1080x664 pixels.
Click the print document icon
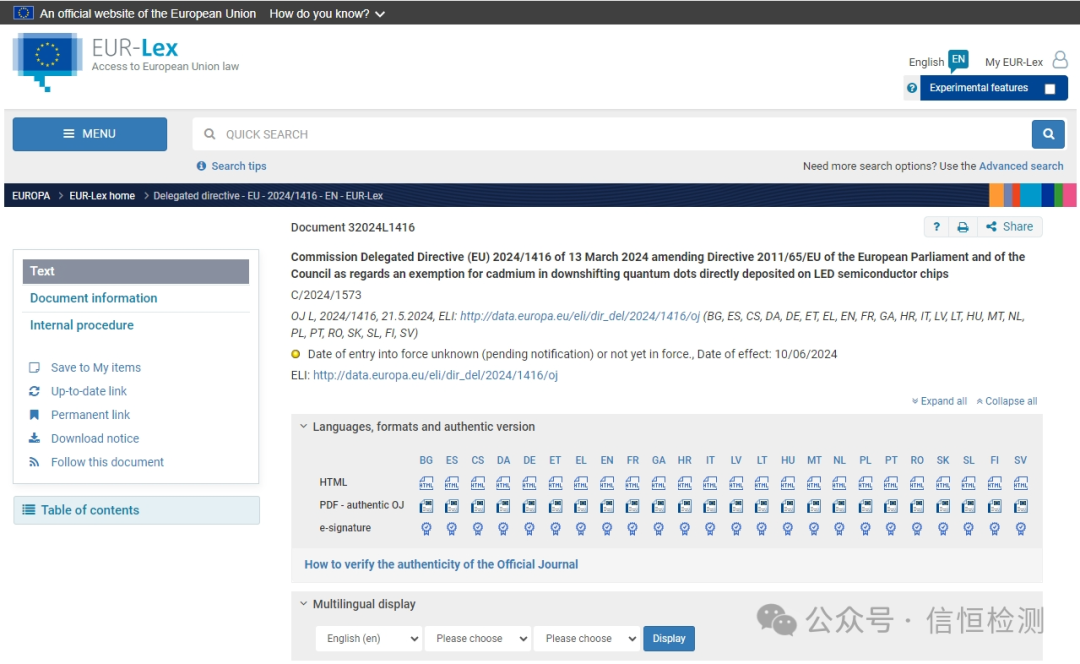coord(962,227)
